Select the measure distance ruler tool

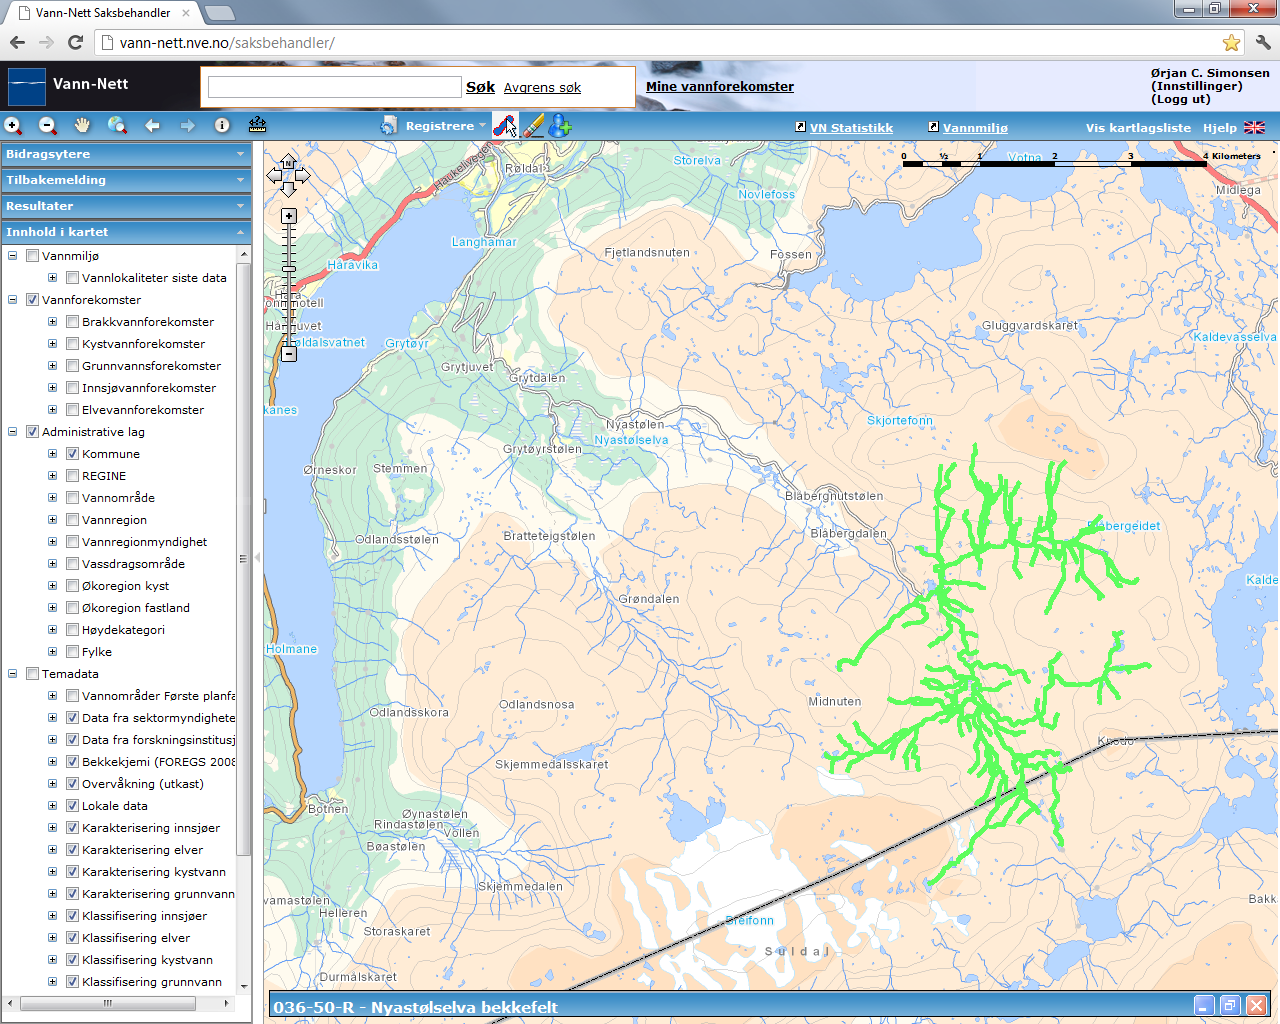[x=257, y=125]
